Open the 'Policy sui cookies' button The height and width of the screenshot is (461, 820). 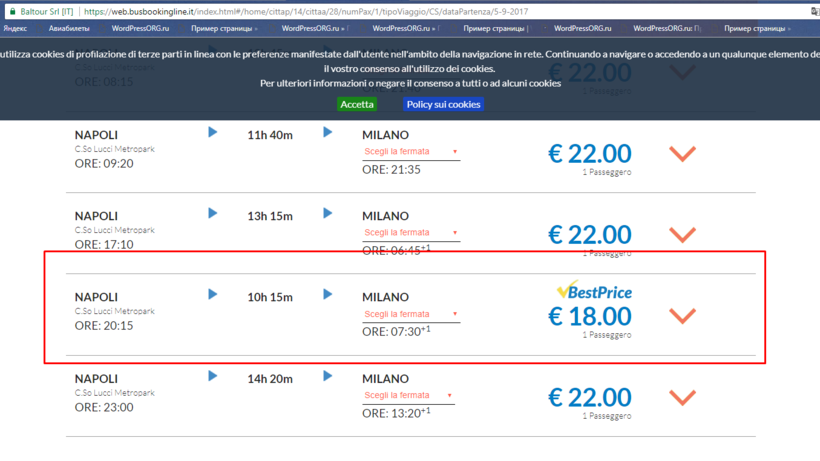[444, 104]
